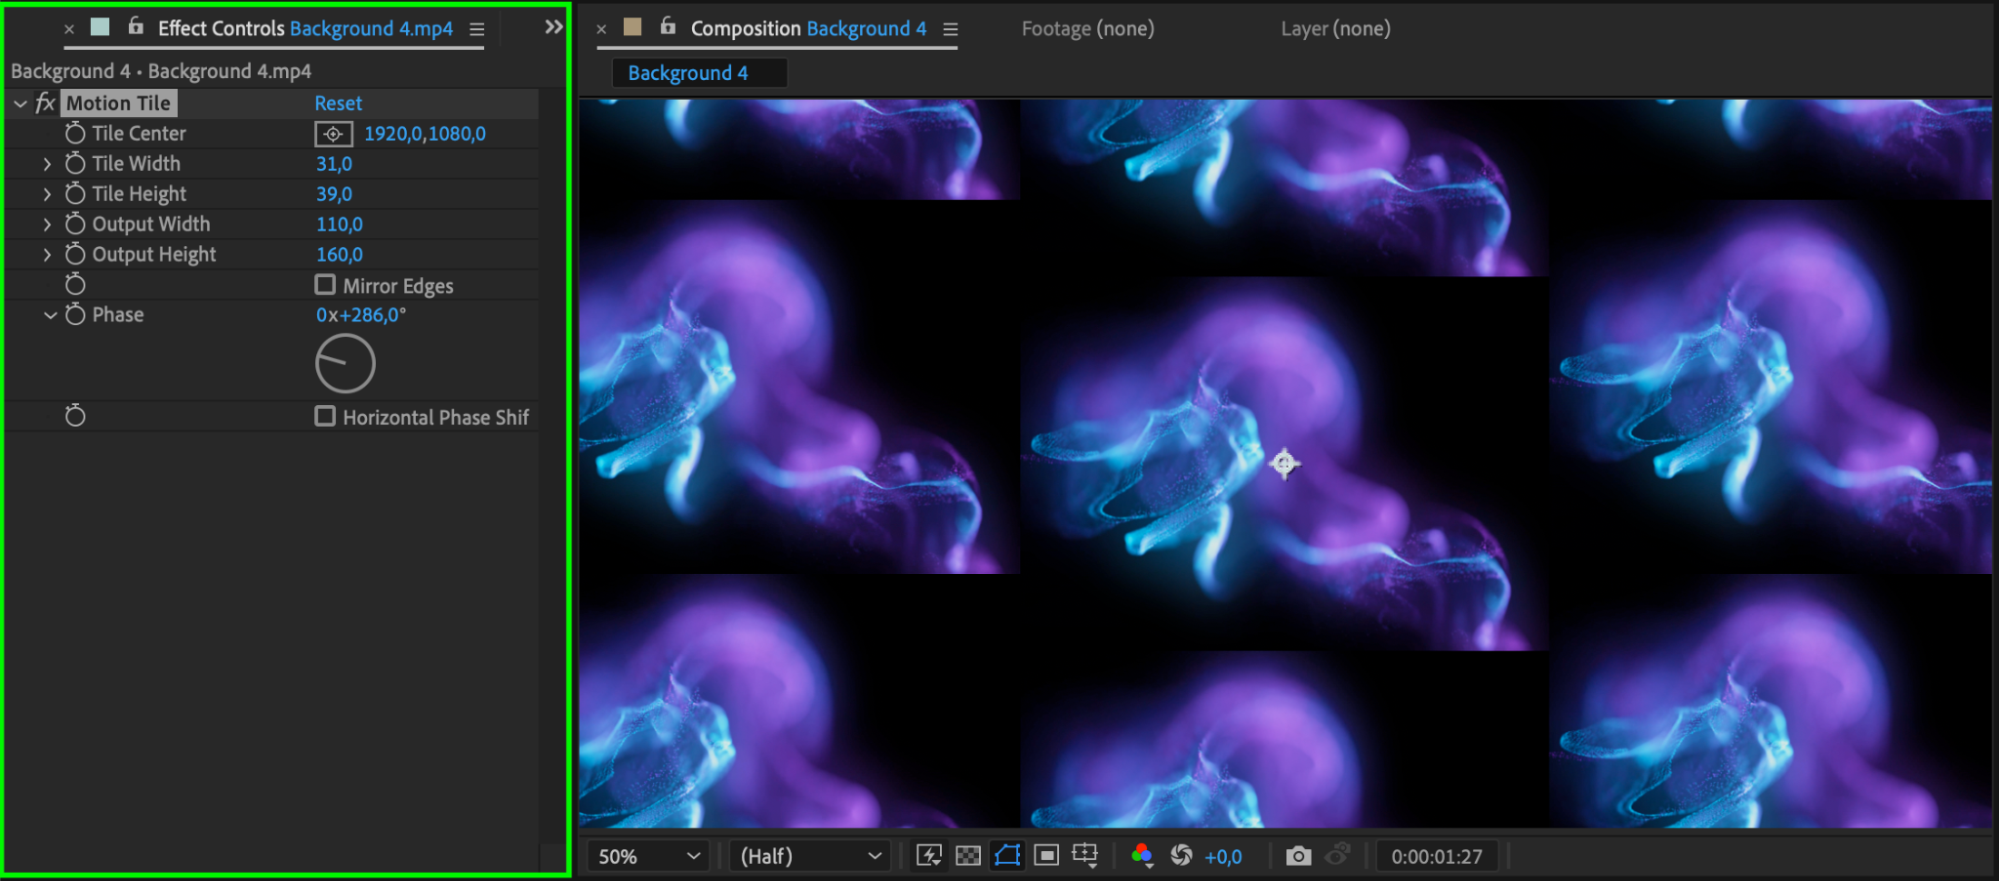Click the Tile Center value 1920,0,1080,0
Image resolution: width=1999 pixels, height=882 pixels.
click(x=425, y=133)
